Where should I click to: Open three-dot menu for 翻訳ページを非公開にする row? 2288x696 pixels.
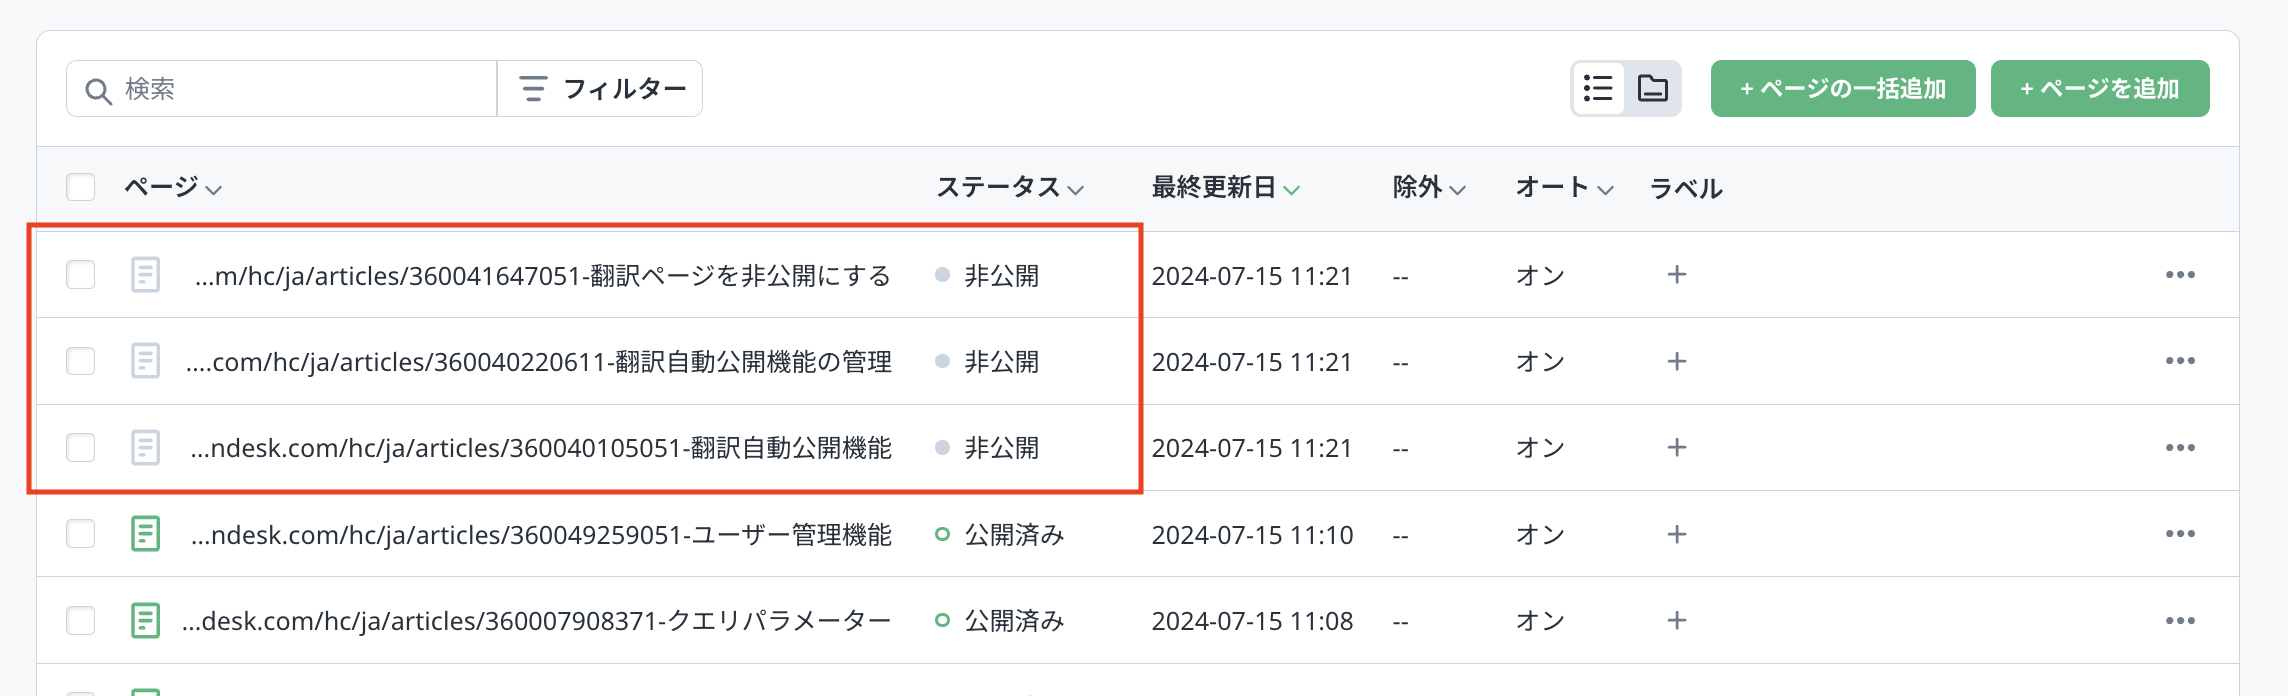2180,275
